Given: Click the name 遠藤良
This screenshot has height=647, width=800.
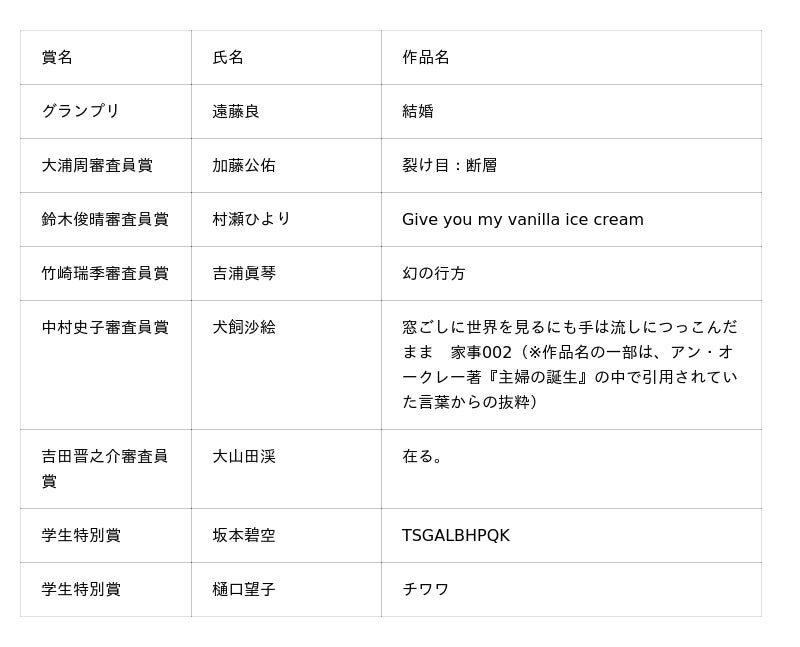Looking at the screenshot, I should pos(236,112).
